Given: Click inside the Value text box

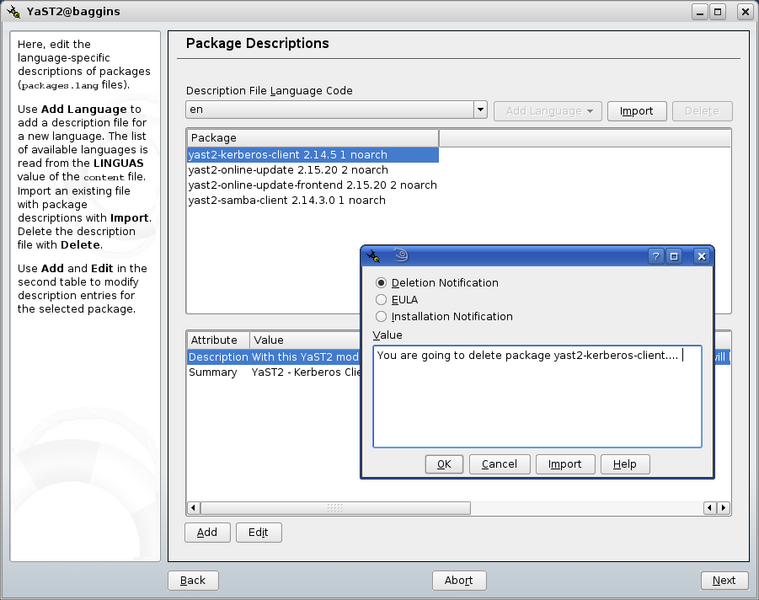Looking at the screenshot, I should (537, 400).
